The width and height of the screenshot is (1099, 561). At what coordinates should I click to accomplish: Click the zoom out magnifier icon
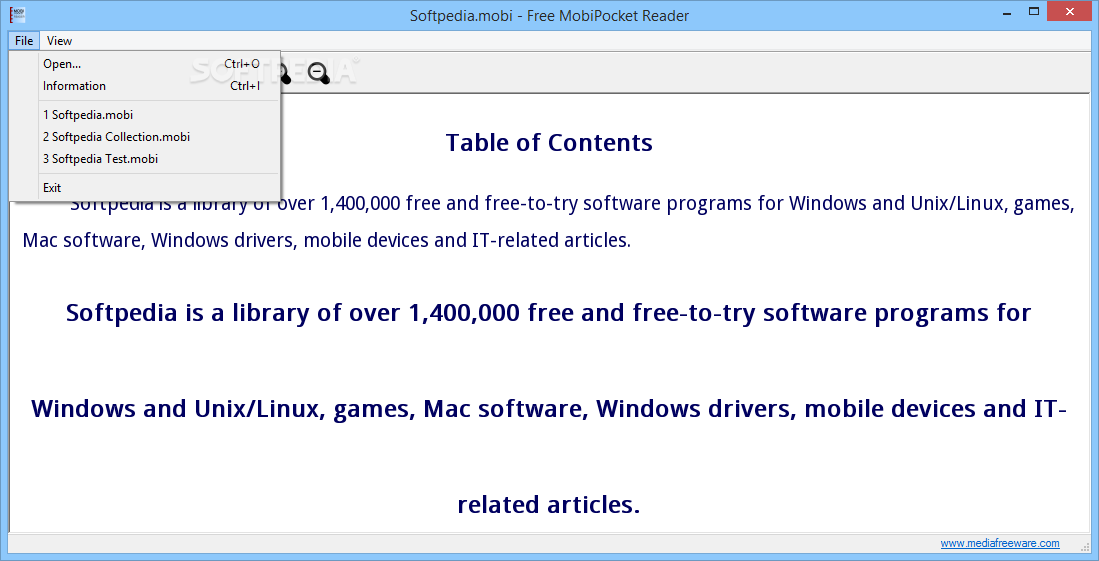[x=319, y=73]
